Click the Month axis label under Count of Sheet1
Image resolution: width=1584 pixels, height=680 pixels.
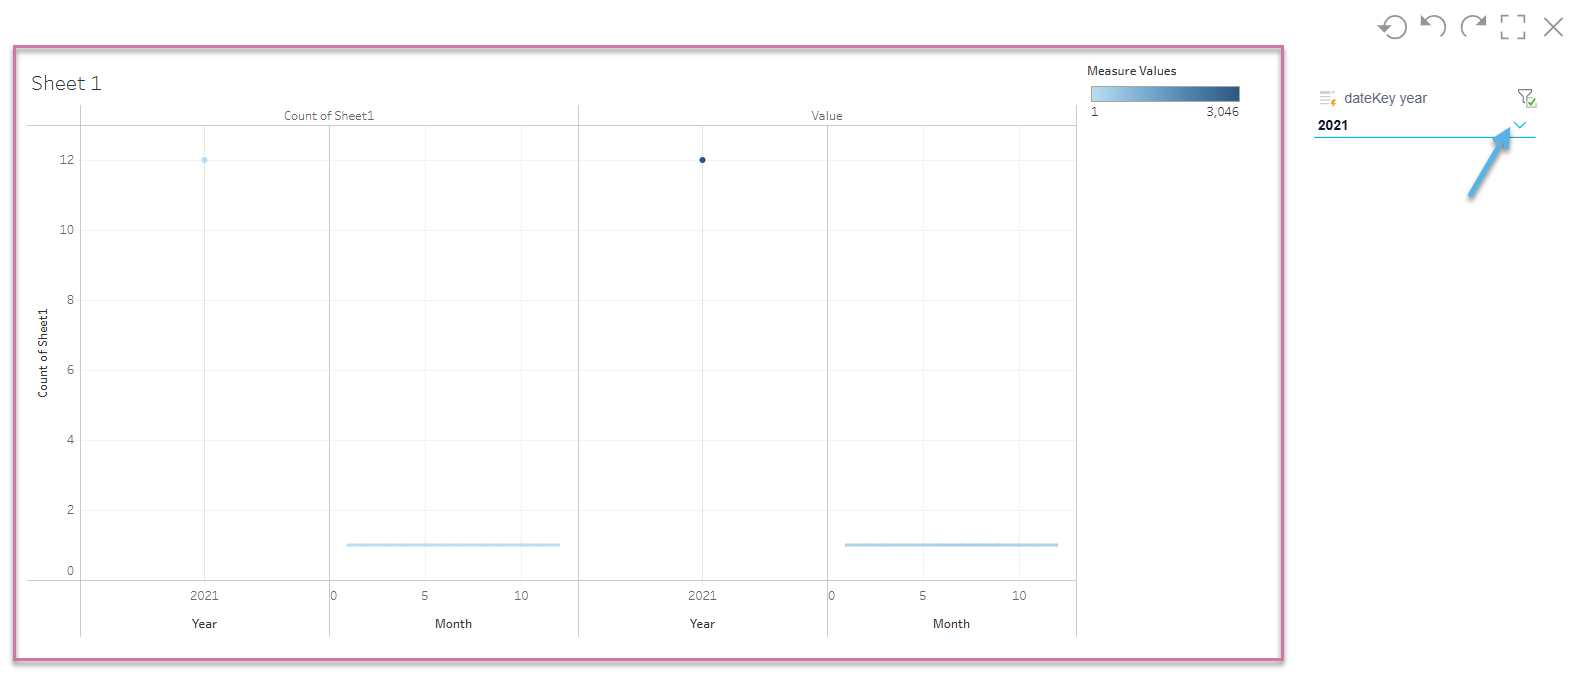[453, 624]
